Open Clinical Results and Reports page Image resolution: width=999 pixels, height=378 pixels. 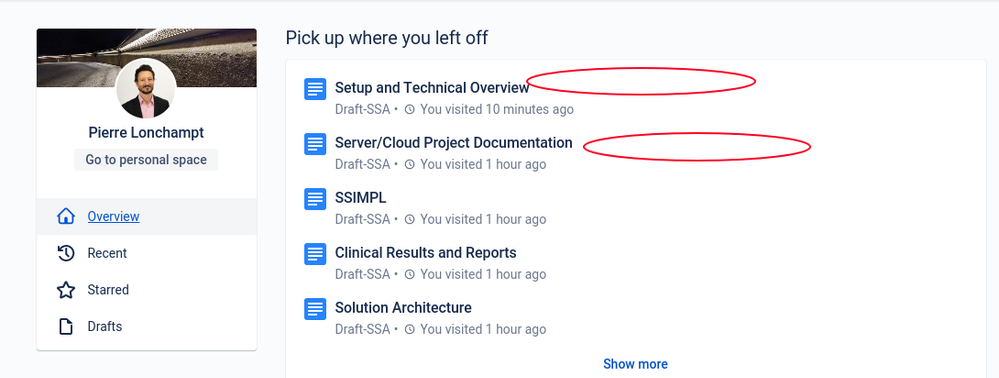426,252
